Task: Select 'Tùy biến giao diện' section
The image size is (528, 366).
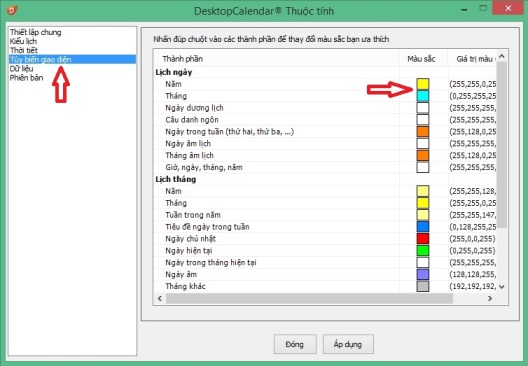Action: 72,60
